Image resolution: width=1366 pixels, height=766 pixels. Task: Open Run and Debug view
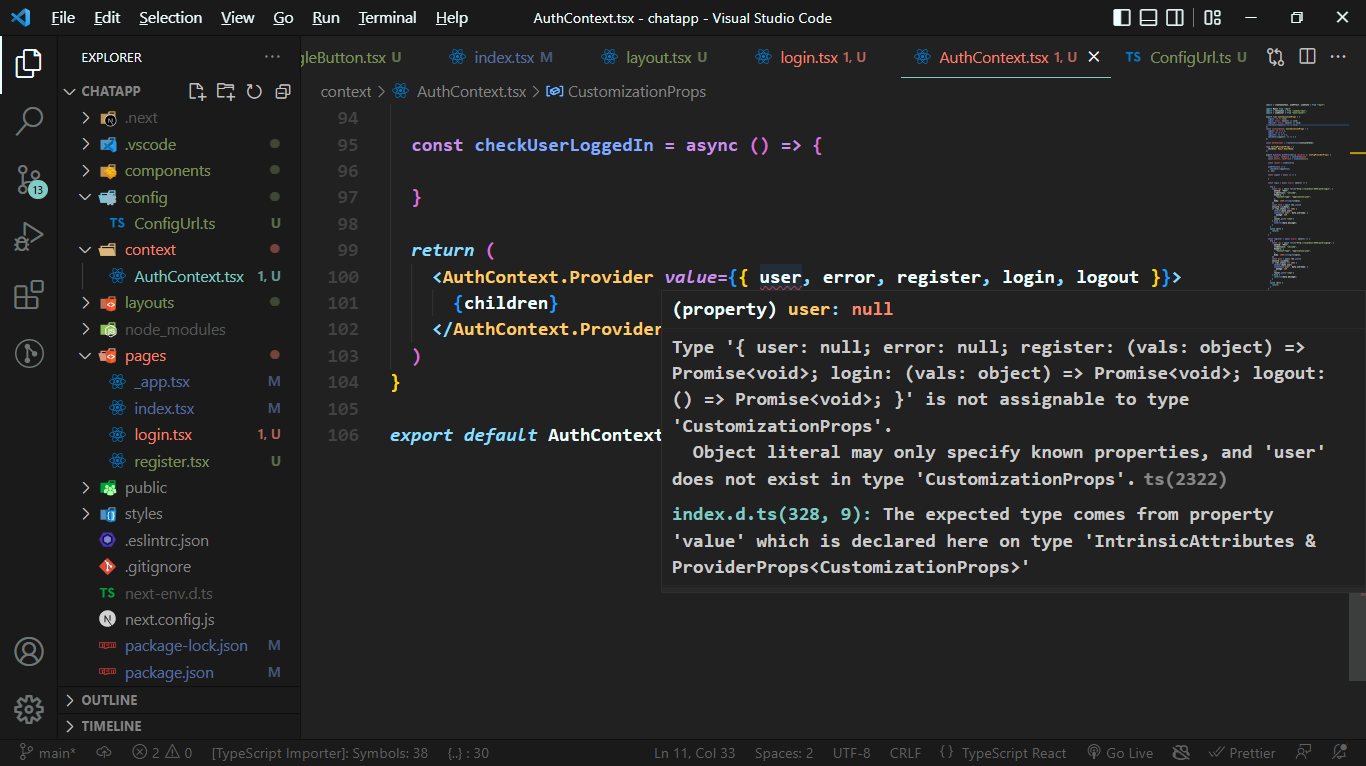tap(29, 238)
